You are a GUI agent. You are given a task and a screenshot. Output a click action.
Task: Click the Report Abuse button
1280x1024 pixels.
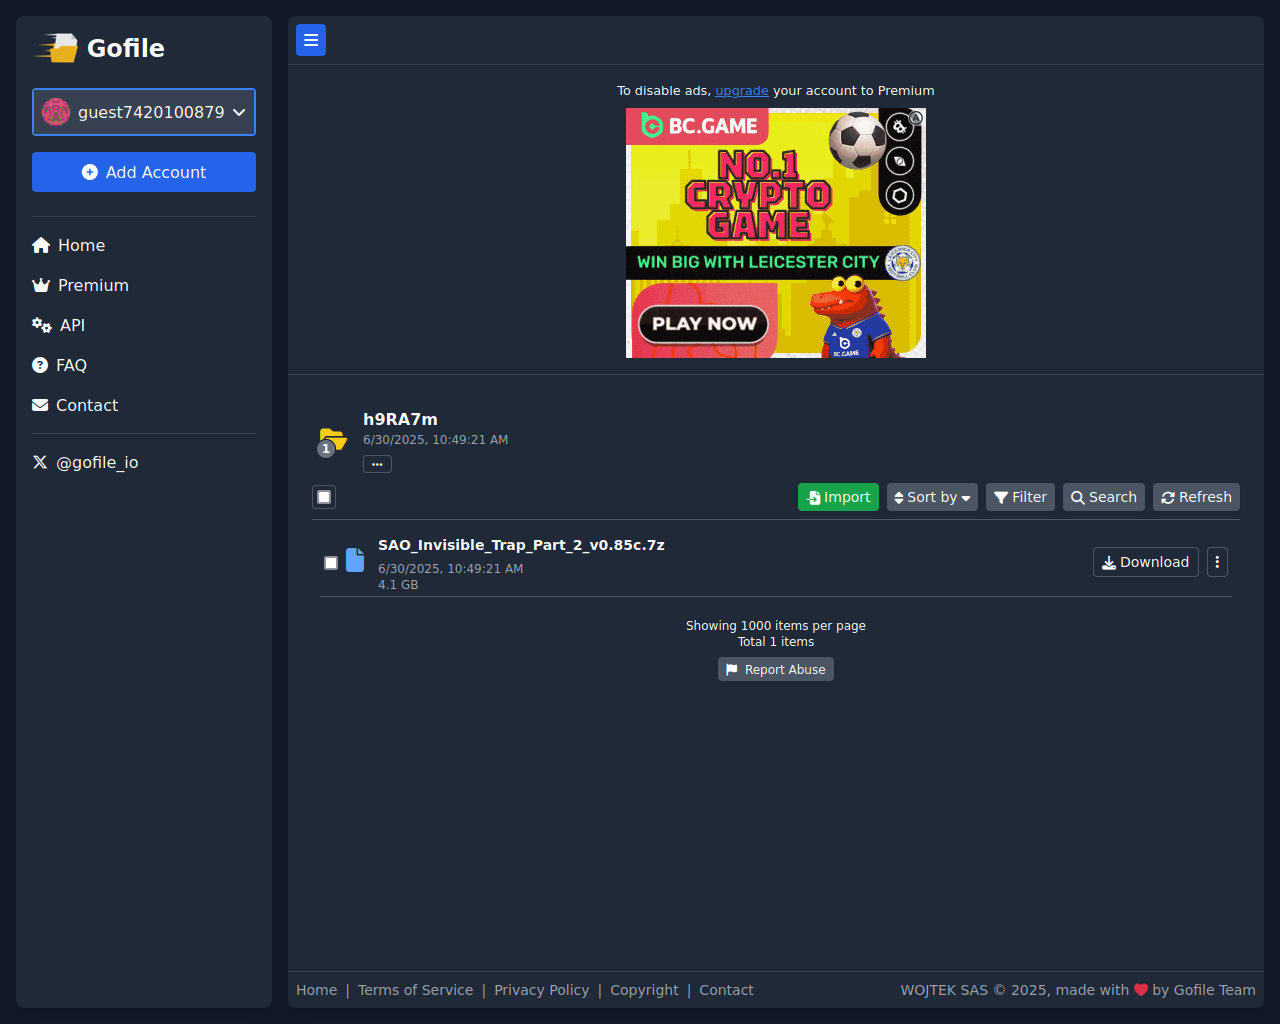[x=776, y=669]
